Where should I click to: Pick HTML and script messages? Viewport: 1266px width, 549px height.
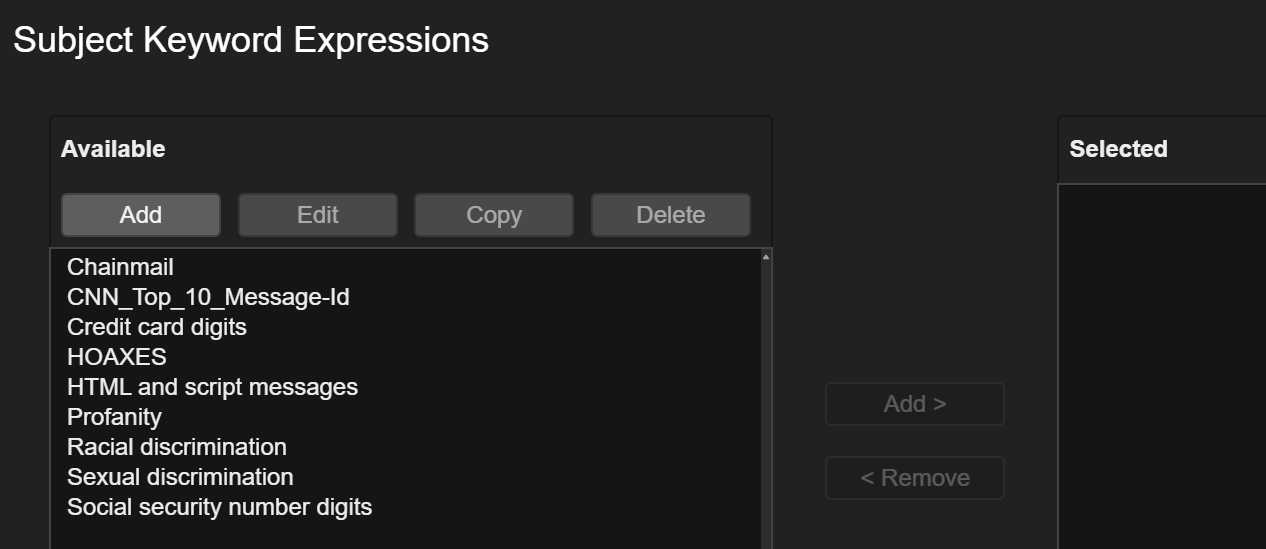point(212,387)
